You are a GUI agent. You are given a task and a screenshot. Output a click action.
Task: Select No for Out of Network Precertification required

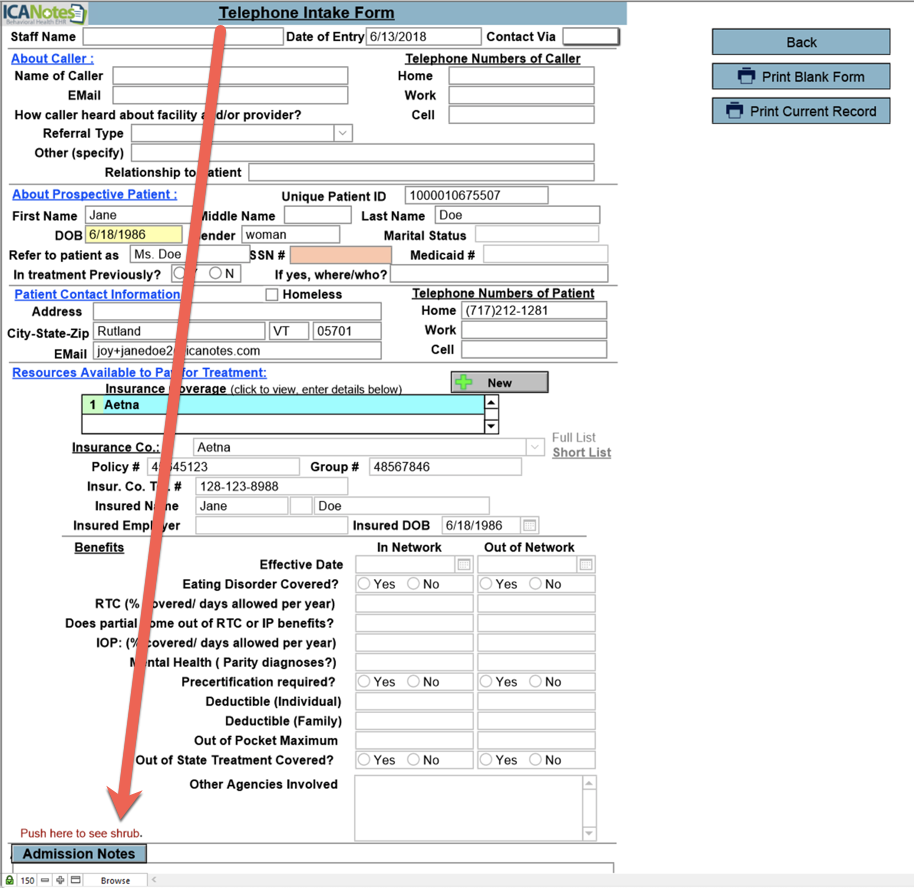pyautogui.click(x=536, y=682)
